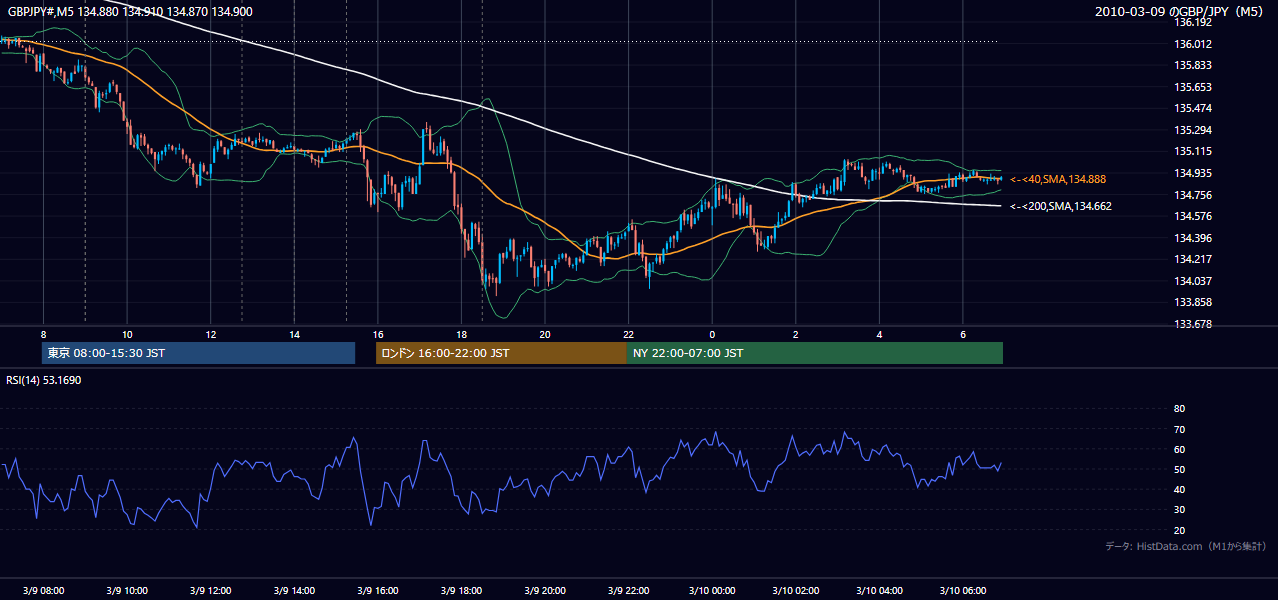Click price axis label 134.576
The image size is (1278, 600).
(1193, 216)
